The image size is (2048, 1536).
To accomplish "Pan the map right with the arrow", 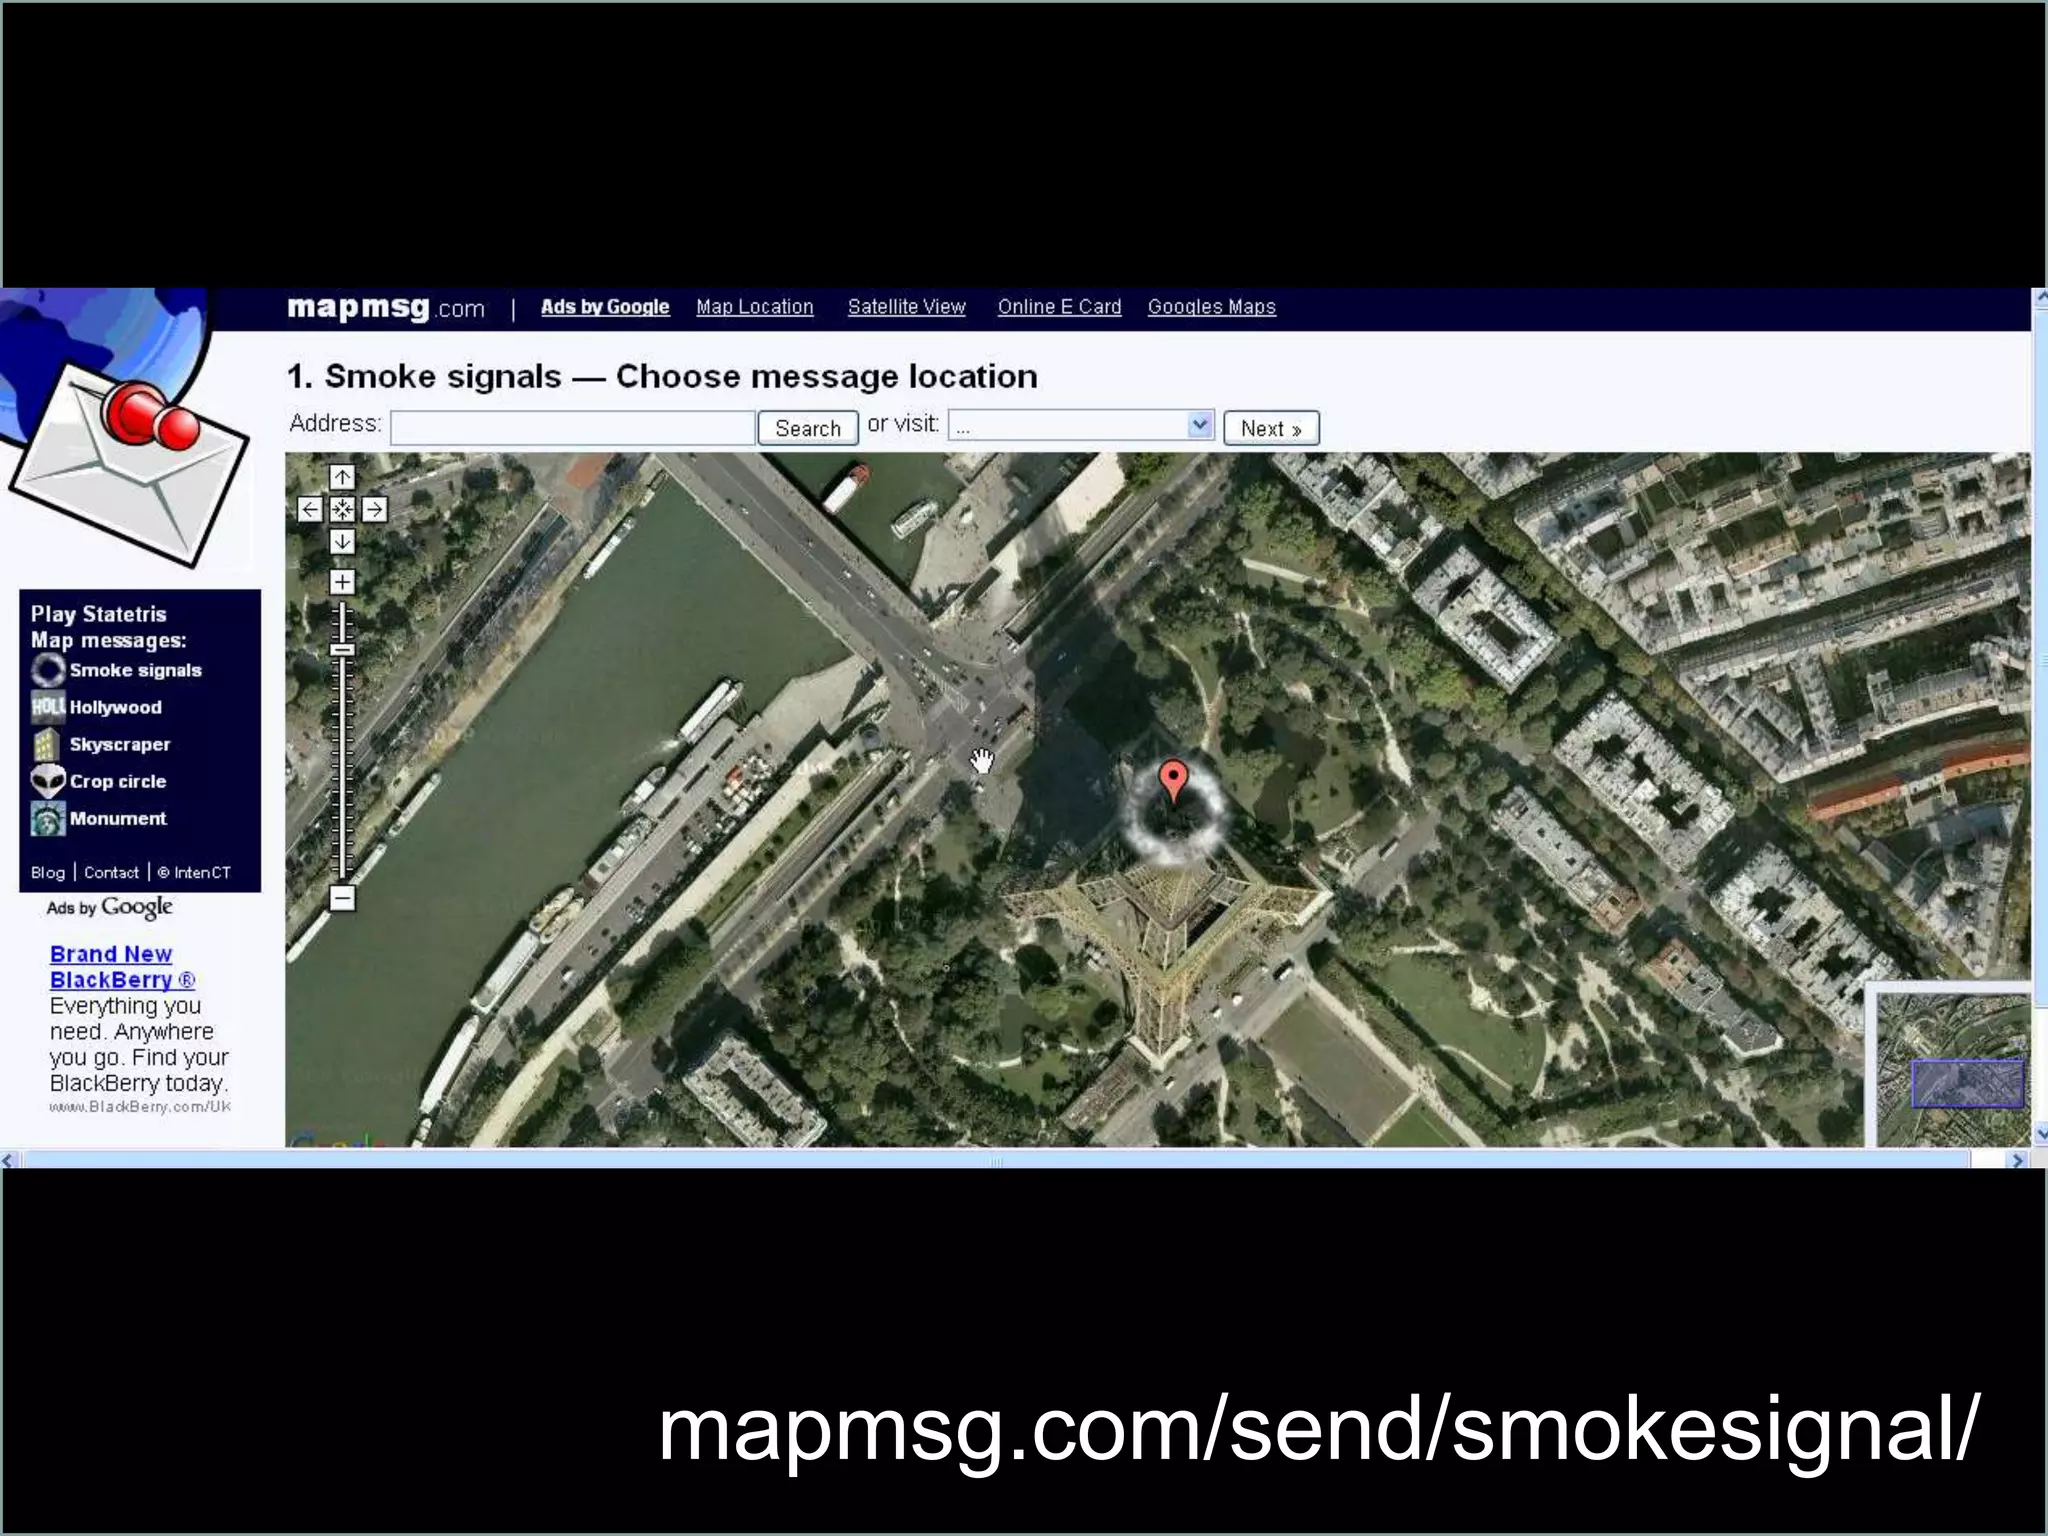I will coord(374,509).
